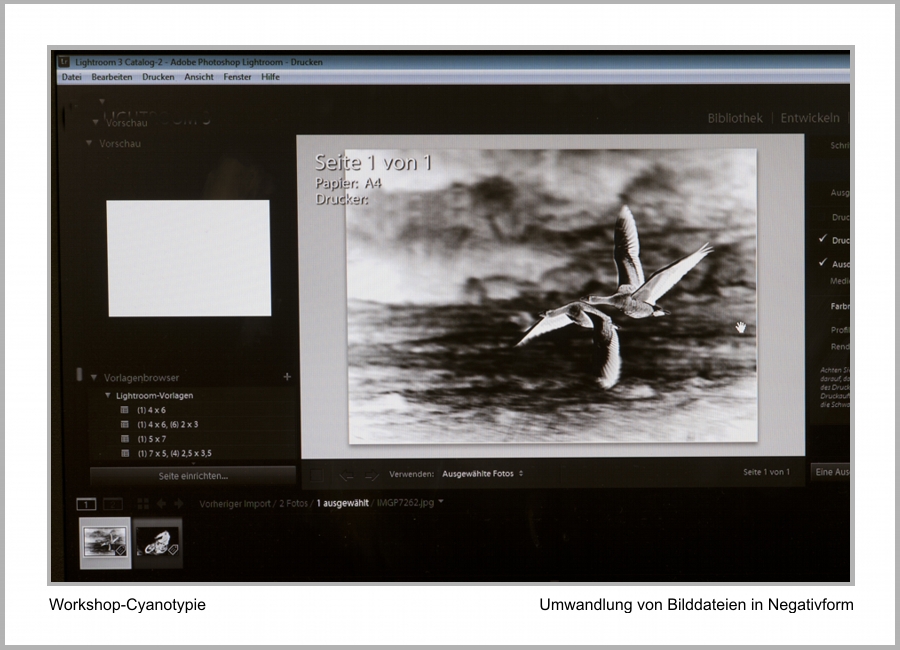Go back using filmstrip left arrow
The width and height of the screenshot is (900, 650).
[162, 504]
